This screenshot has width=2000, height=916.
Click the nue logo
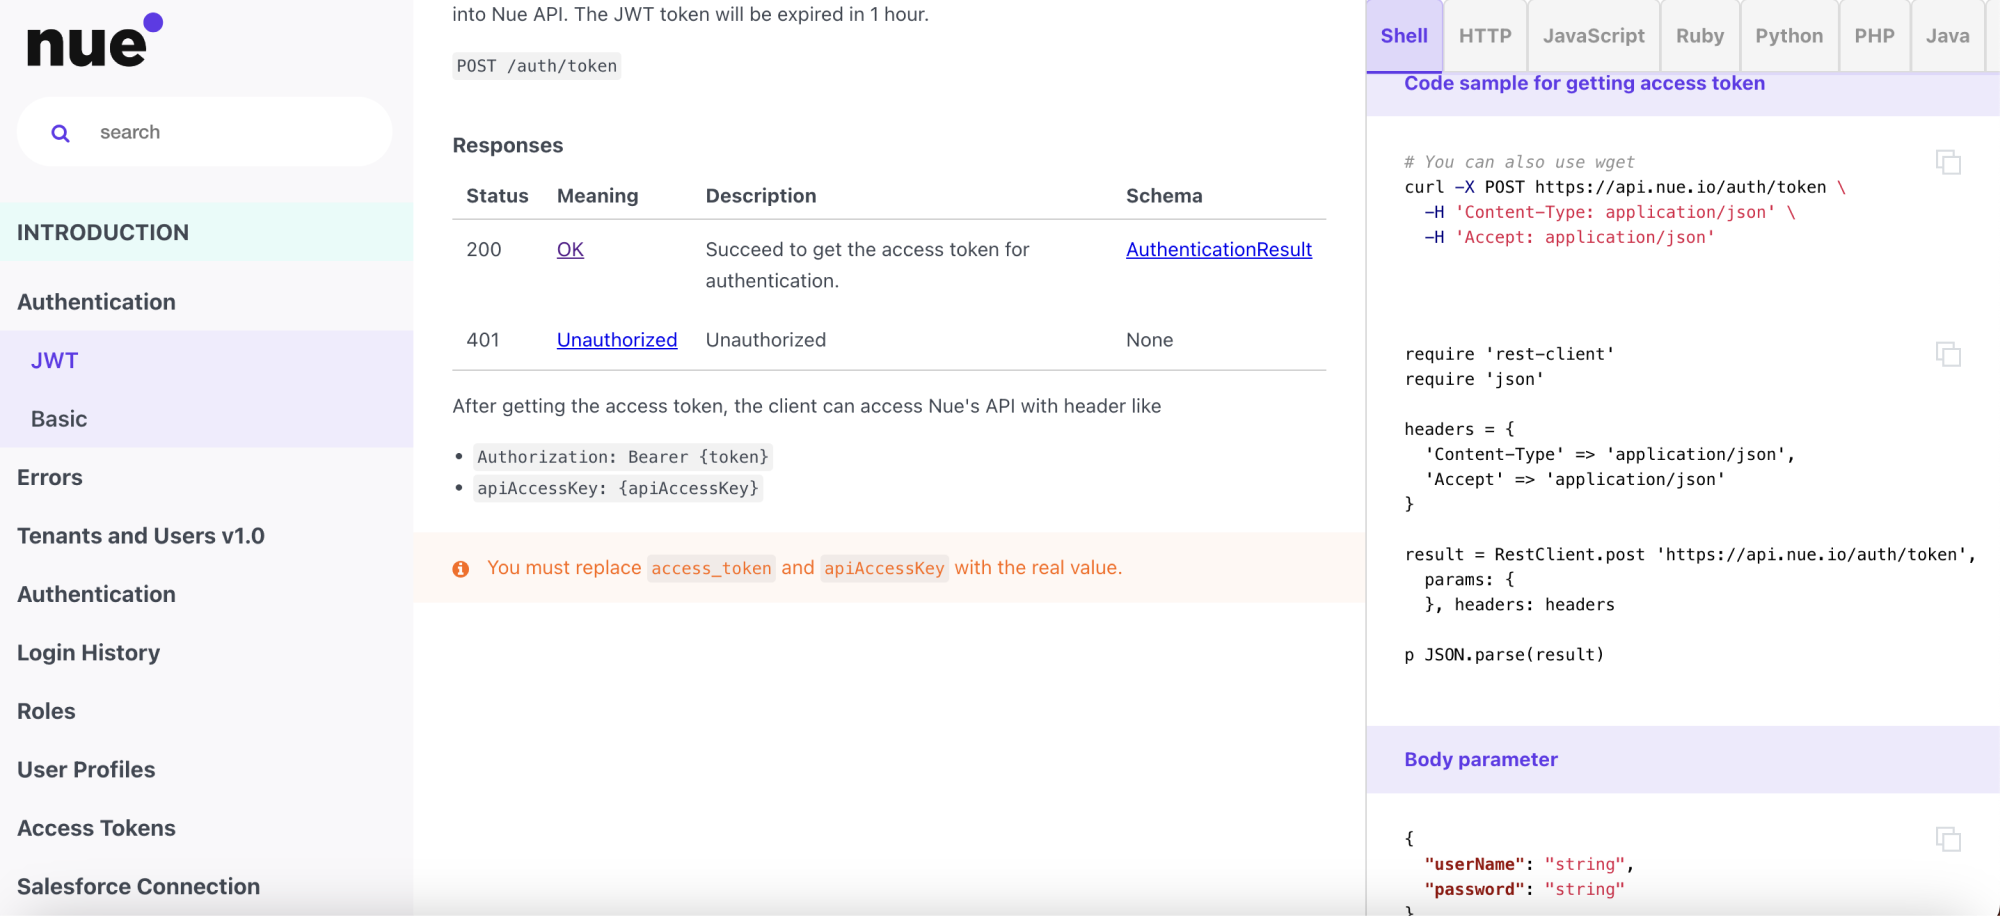(94, 42)
